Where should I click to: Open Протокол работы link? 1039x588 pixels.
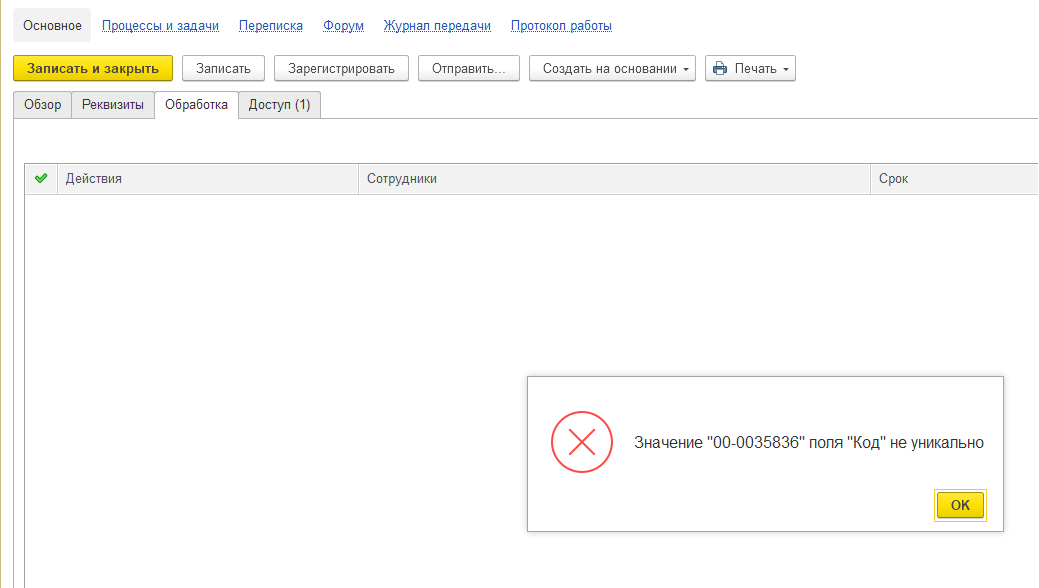pyautogui.click(x=561, y=25)
